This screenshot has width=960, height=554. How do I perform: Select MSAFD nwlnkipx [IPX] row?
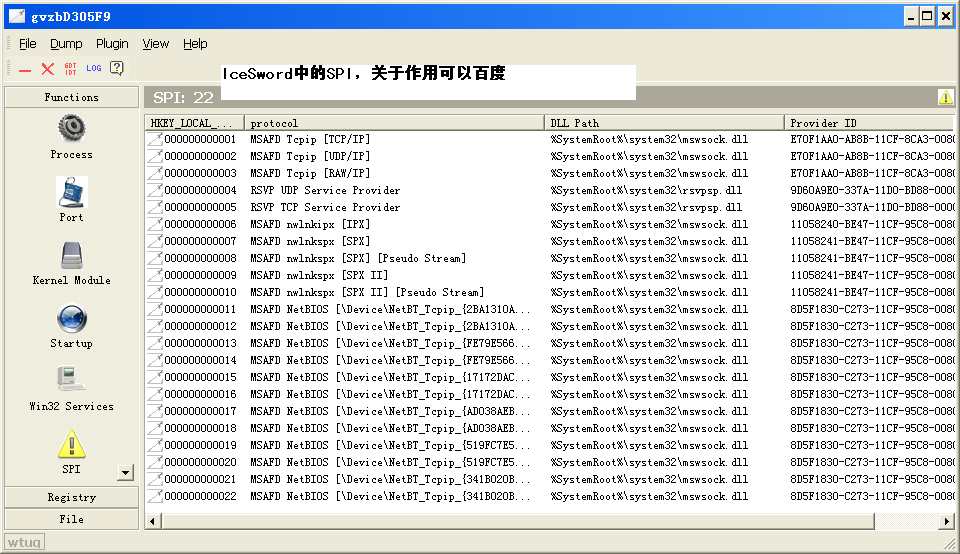(x=550, y=225)
